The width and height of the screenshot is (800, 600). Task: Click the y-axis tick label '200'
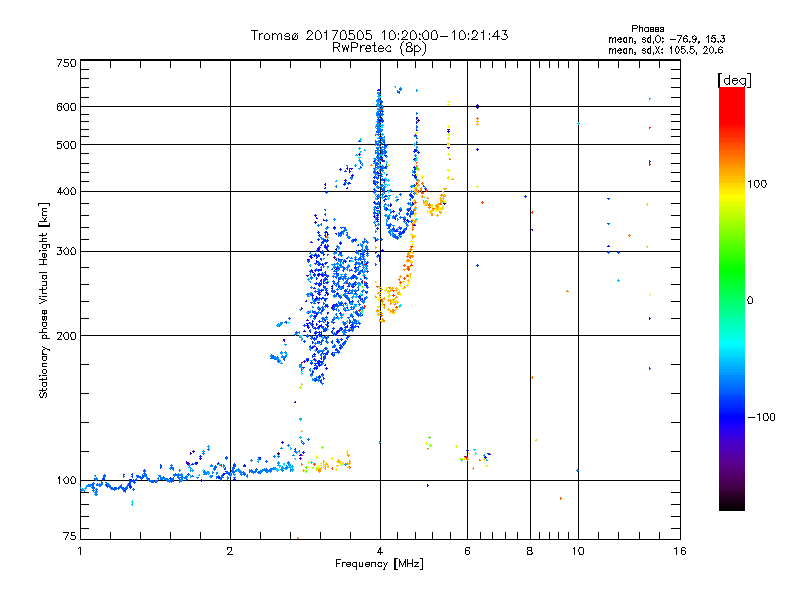(x=66, y=336)
